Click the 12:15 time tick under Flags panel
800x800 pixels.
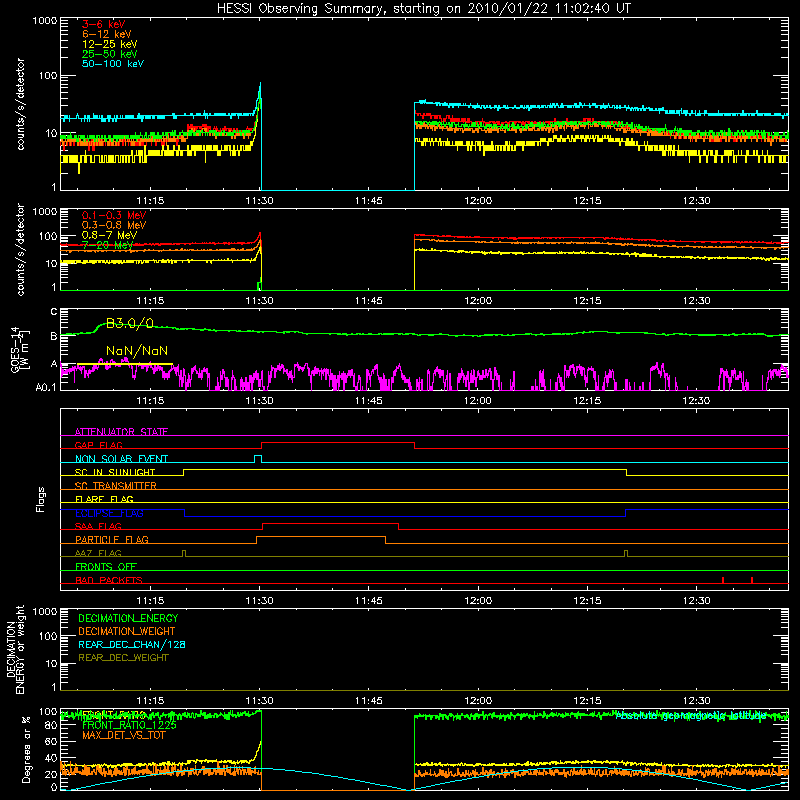click(x=587, y=601)
